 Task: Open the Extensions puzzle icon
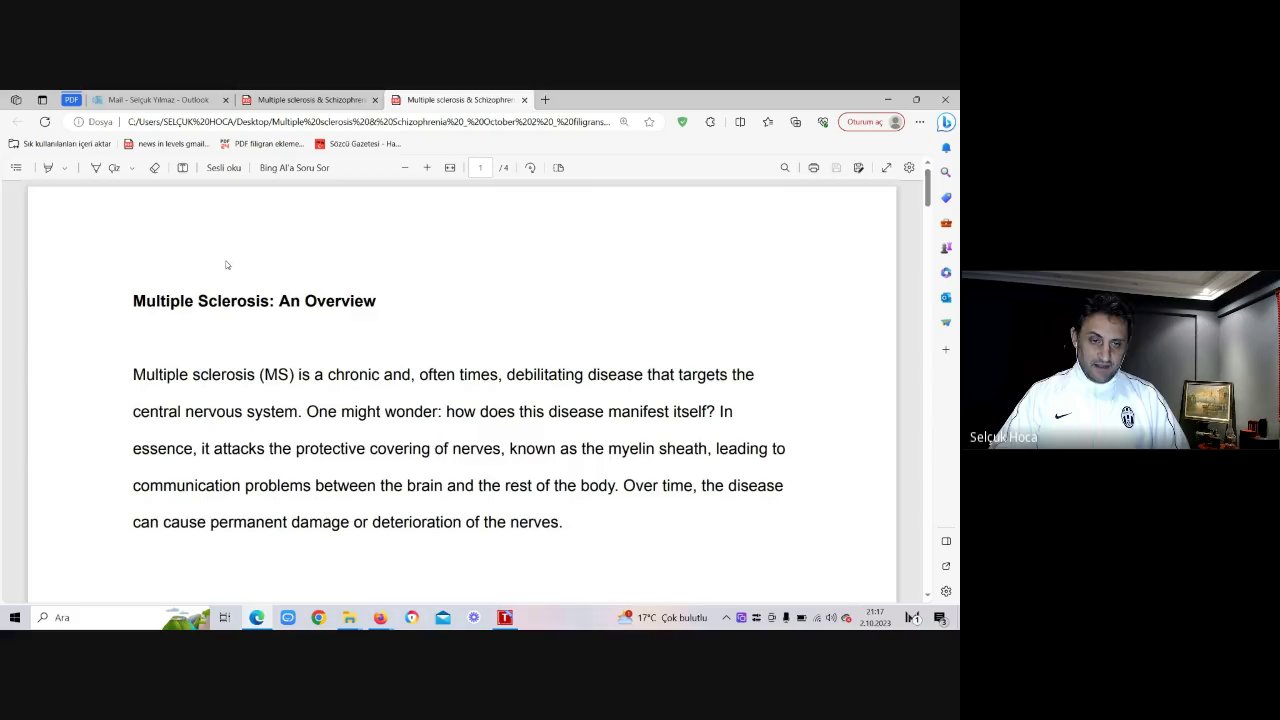(x=710, y=122)
